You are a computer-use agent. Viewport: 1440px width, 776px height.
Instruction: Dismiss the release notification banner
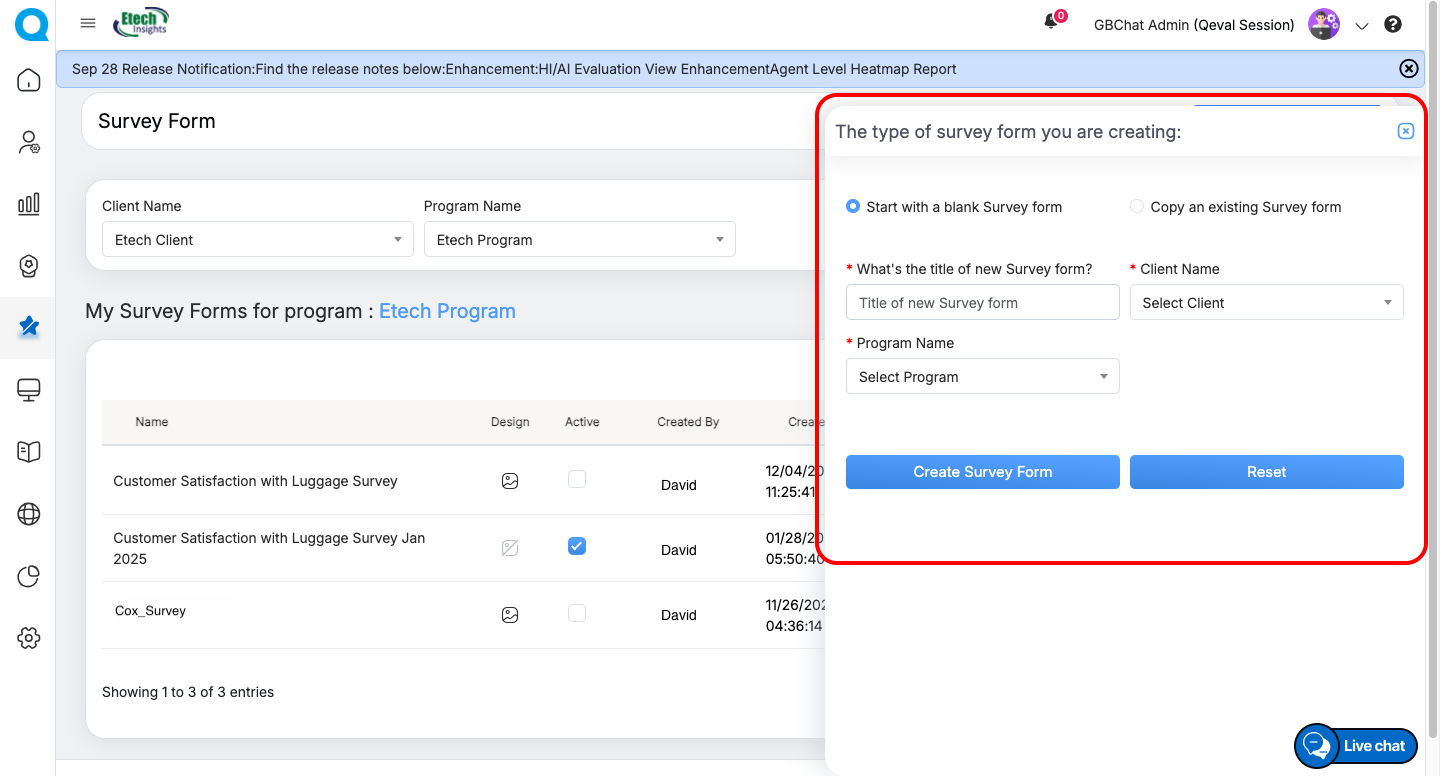(x=1408, y=68)
